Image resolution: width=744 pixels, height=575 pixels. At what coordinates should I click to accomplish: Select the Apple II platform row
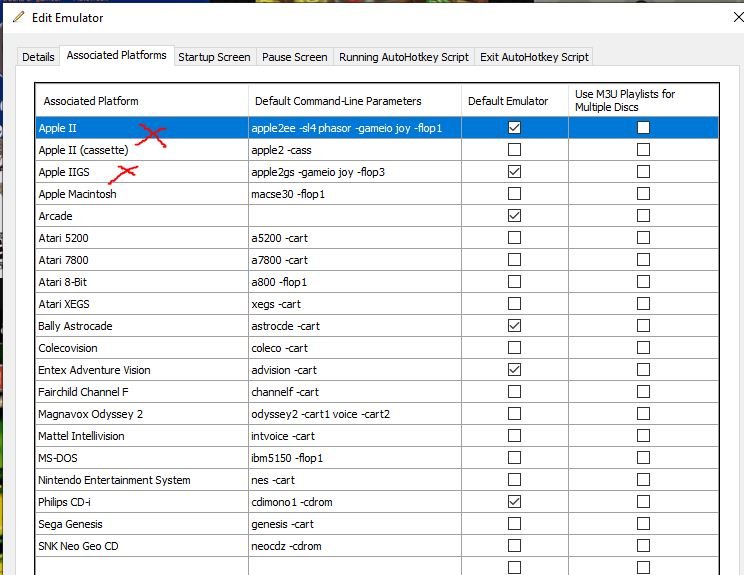377,128
